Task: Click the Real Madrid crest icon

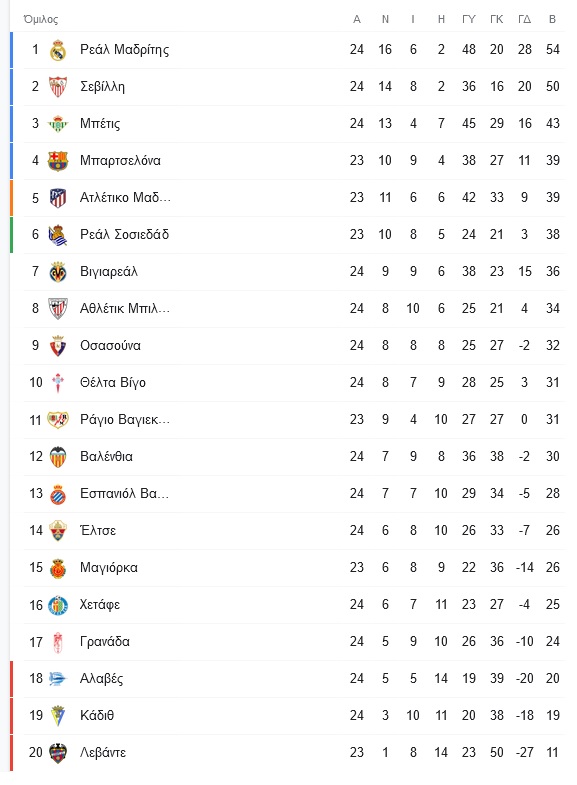Action: [x=58, y=50]
